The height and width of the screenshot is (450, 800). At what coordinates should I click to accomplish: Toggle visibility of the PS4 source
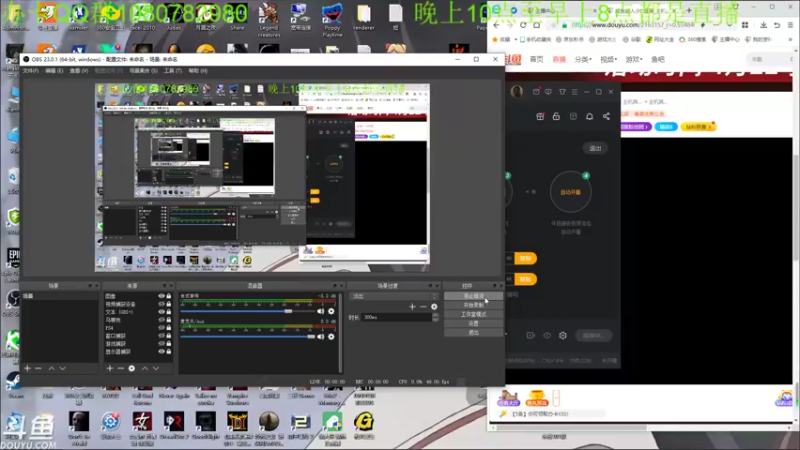[x=161, y=328]
